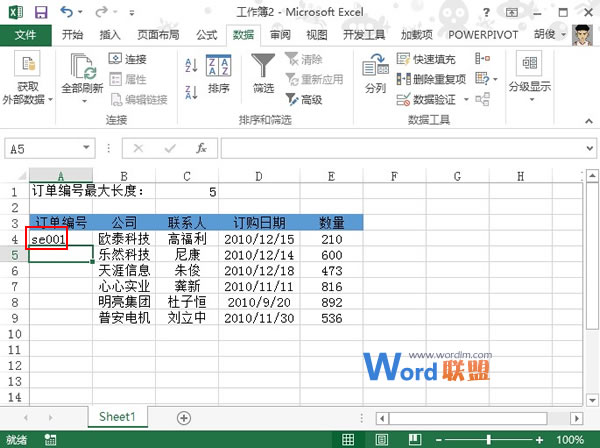Open Excel Help question mark
The height and width of the screenshot is (448, 600).
[486, 13]
